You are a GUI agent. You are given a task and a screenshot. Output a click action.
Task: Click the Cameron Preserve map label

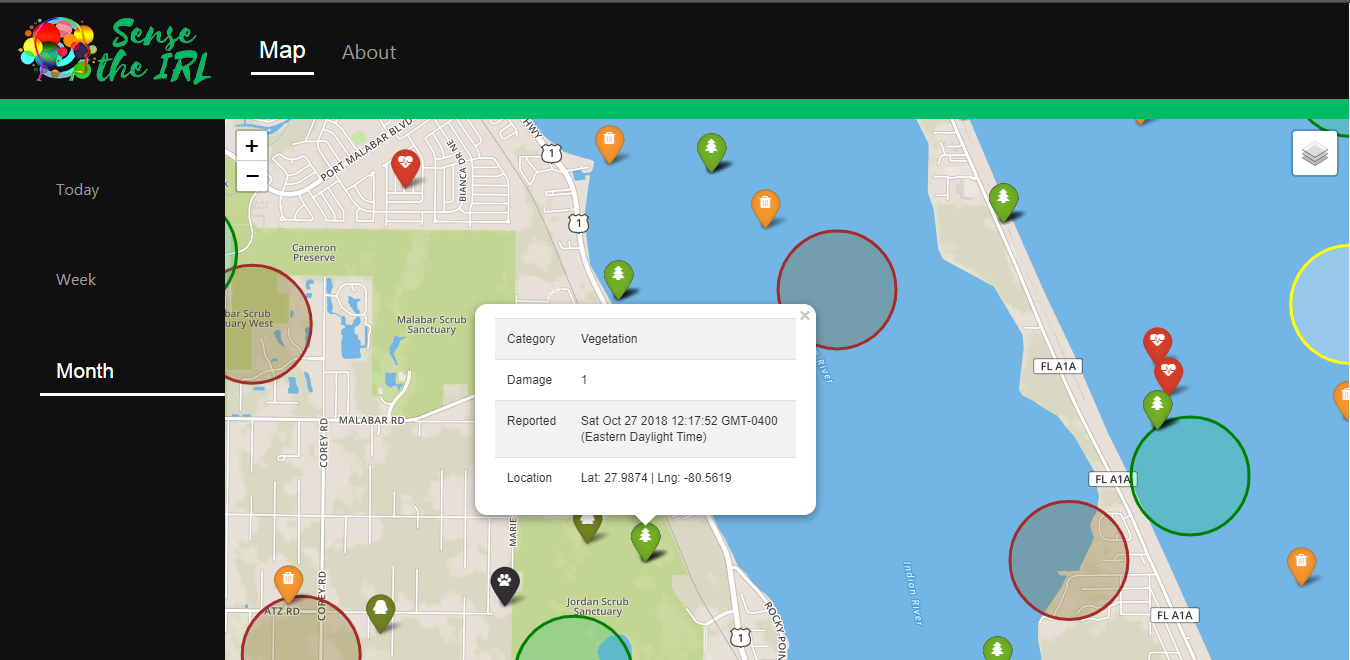[314, 252]
